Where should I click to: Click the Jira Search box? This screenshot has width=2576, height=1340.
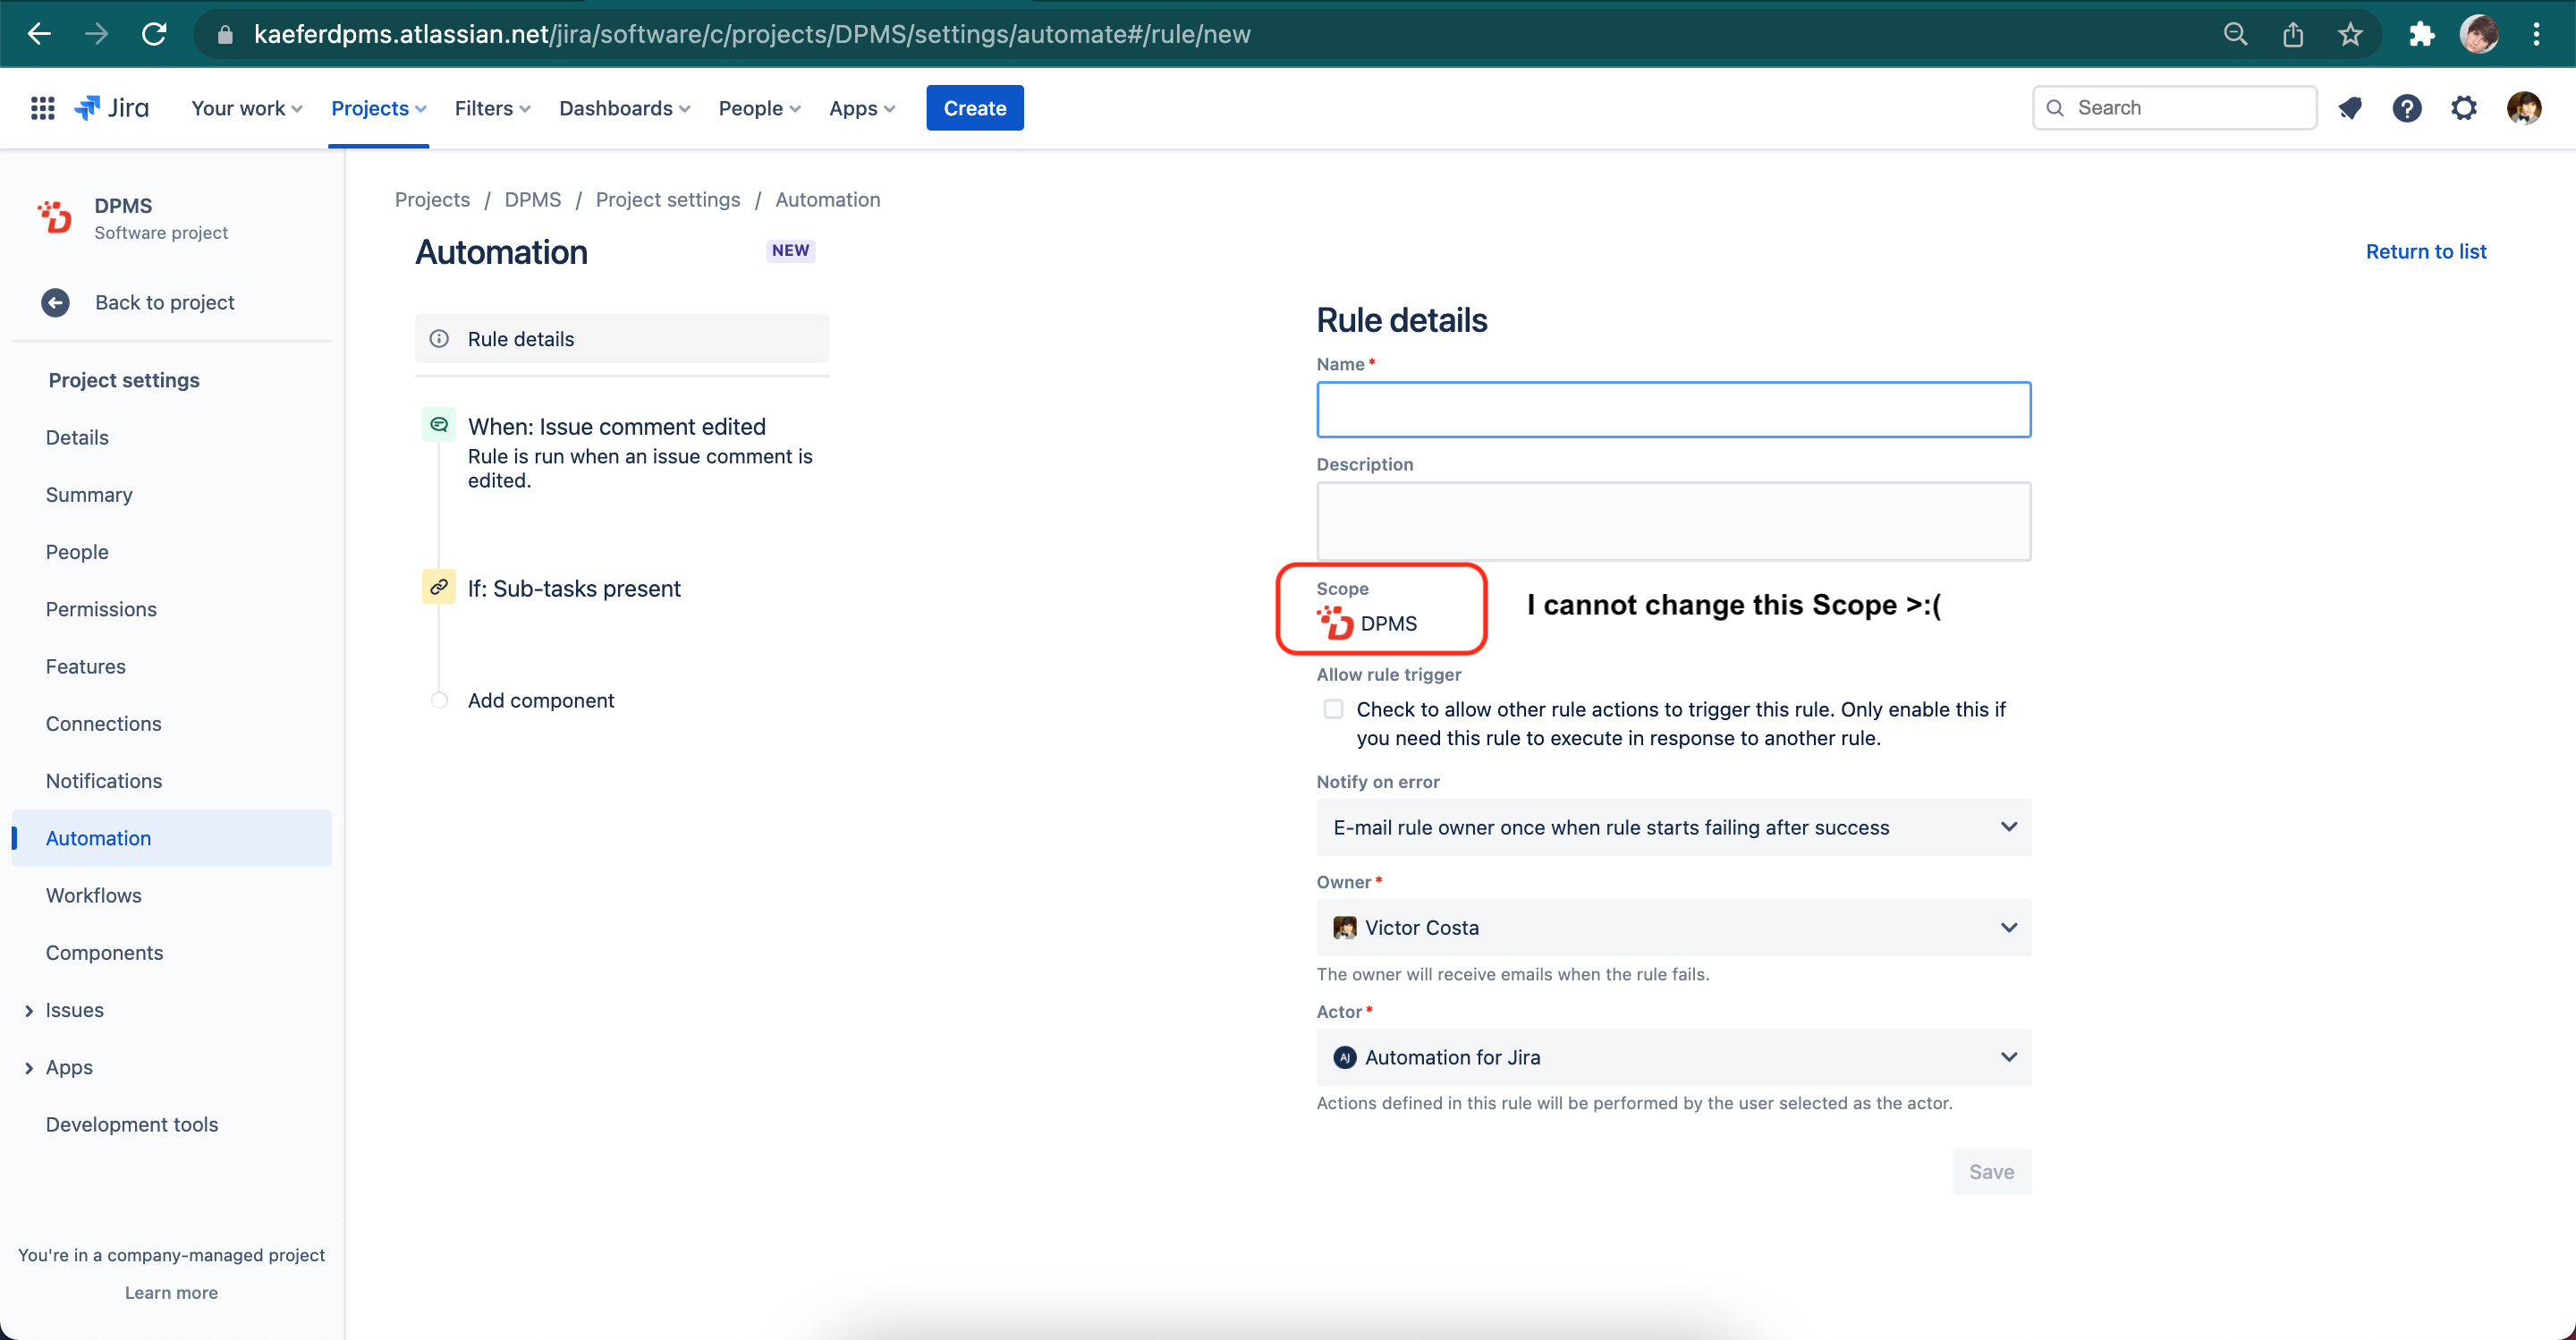tap(2174, 108)
